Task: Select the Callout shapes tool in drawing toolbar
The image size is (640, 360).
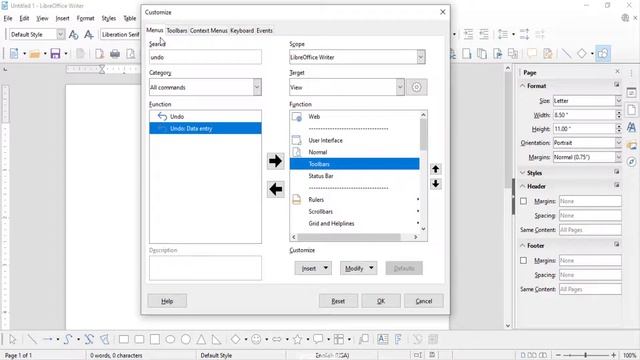Action: 318,339
